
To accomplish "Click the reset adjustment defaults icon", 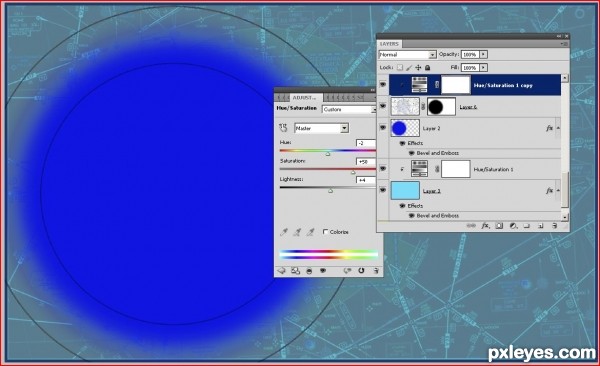I will tap(361, 271).
